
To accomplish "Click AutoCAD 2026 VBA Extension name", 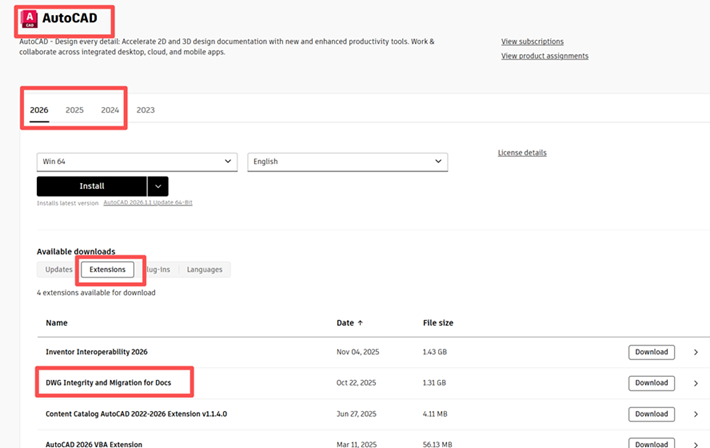I will coord(94,444).
